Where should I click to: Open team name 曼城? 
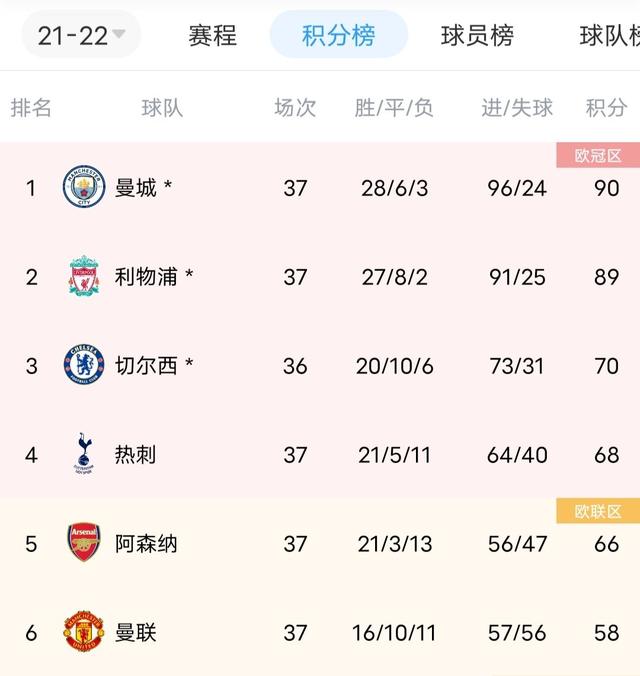(136, 188)
